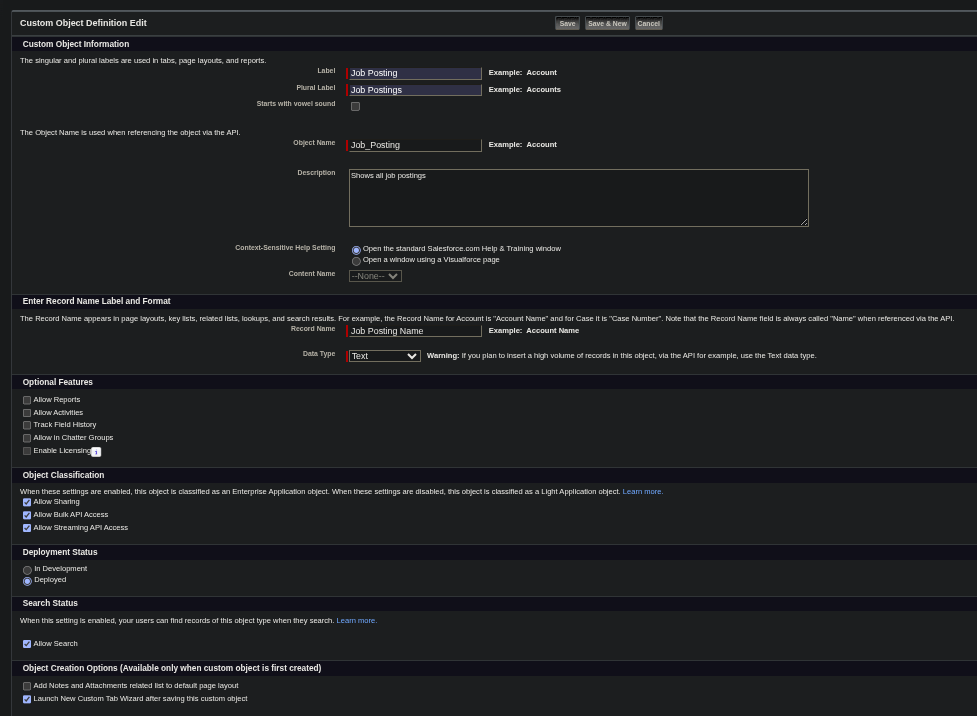Viewport: 977px width, 716px height.
Task: Open the Content Name dropdown
Action: 374,275
